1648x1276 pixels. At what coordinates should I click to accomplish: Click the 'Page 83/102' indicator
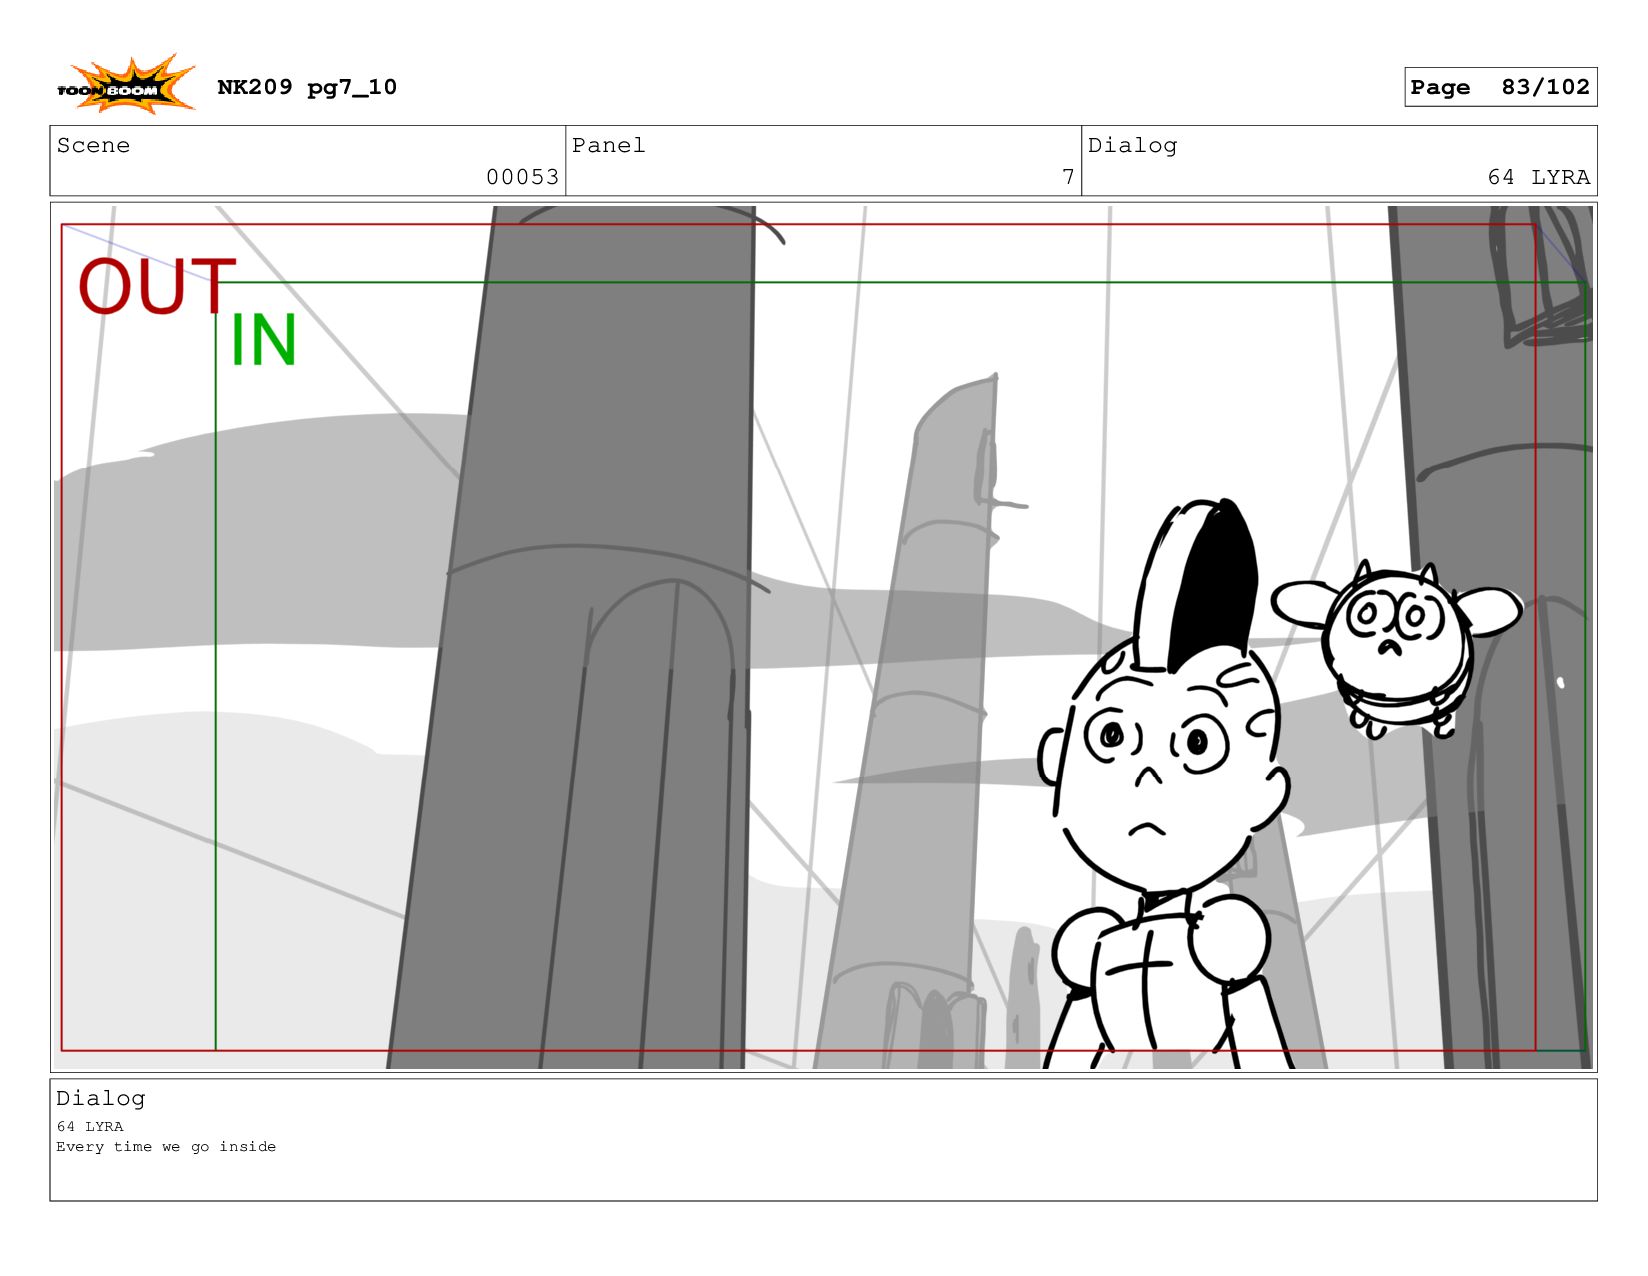pyautogui.click(x=1500, y=87)
